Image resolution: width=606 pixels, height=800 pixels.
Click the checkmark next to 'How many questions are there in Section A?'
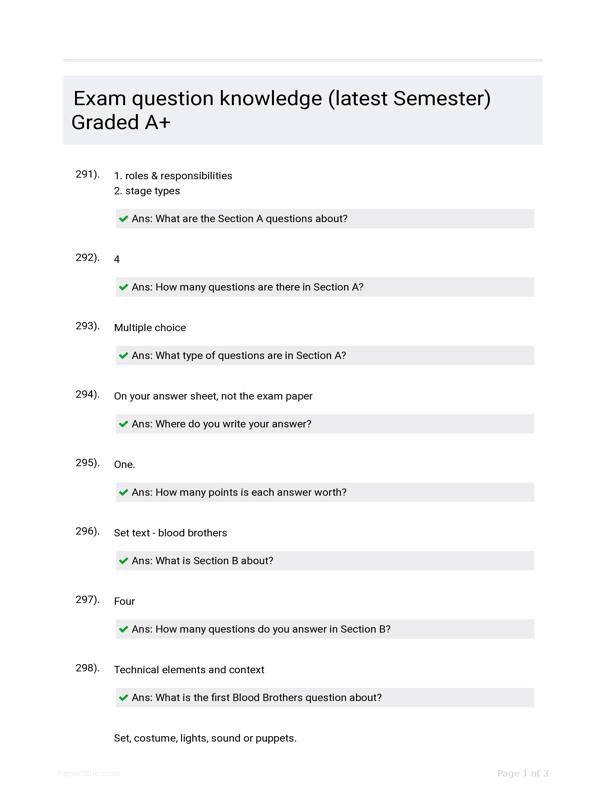(123, 287)
